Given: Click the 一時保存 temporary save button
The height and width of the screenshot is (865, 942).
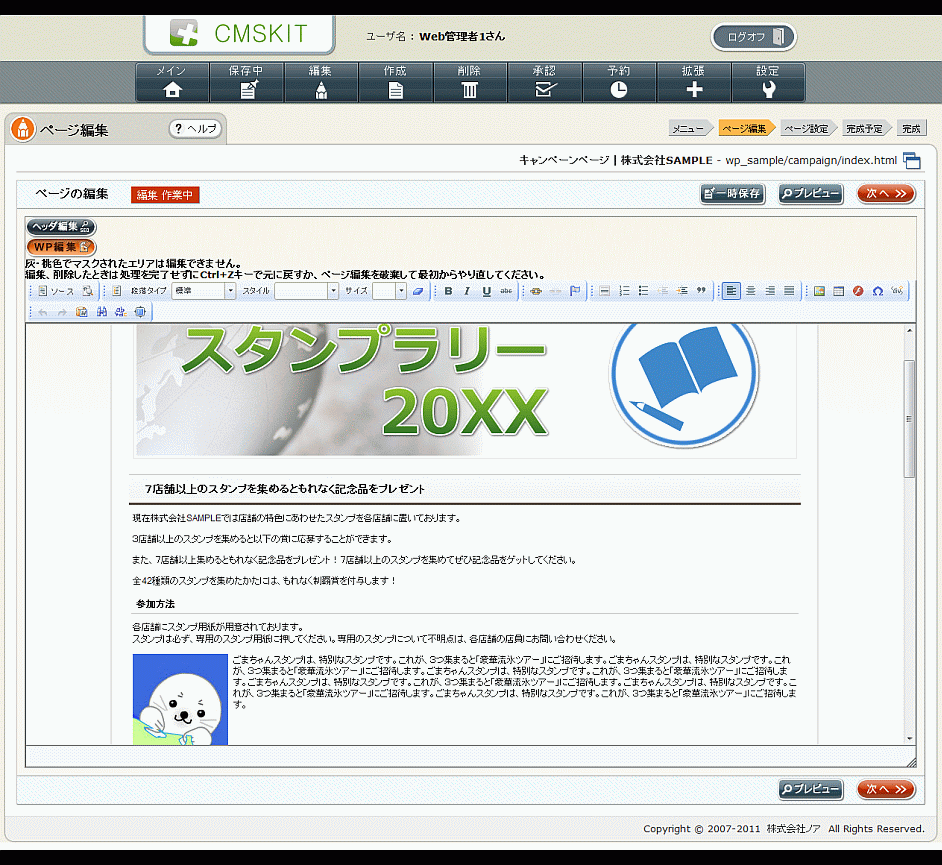Looking at the screenshot, I should (733, 194).
